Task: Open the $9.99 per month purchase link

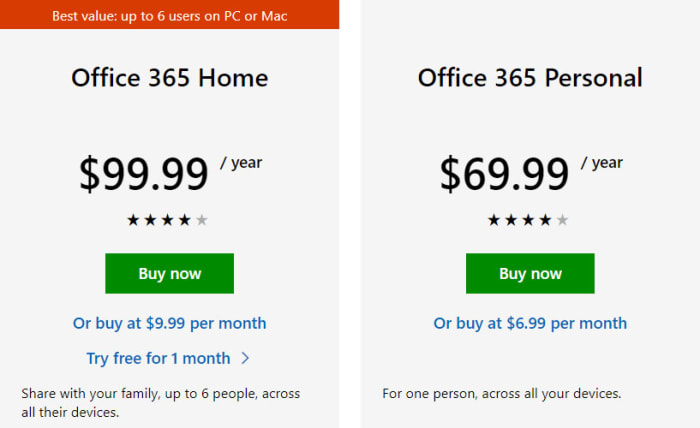Action: (x=169, y=323)
